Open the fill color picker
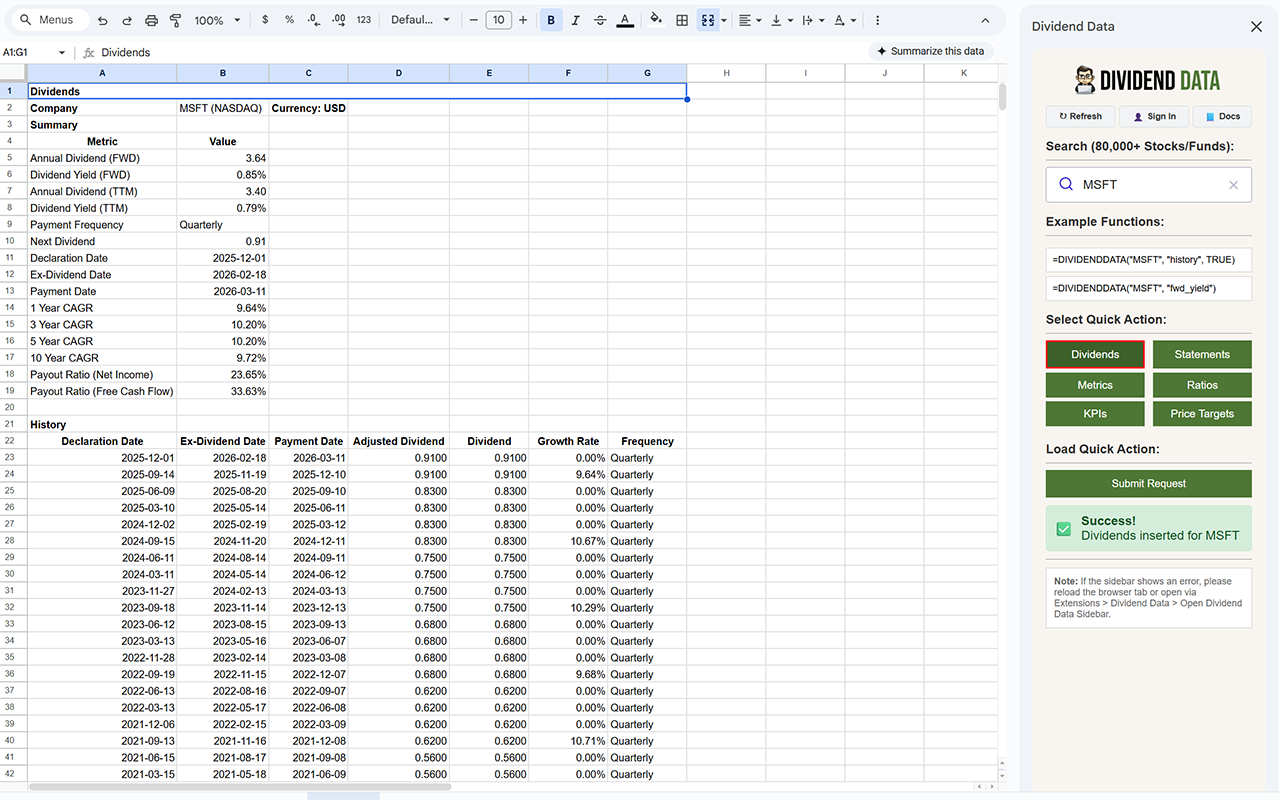 (x=656, y=19)
